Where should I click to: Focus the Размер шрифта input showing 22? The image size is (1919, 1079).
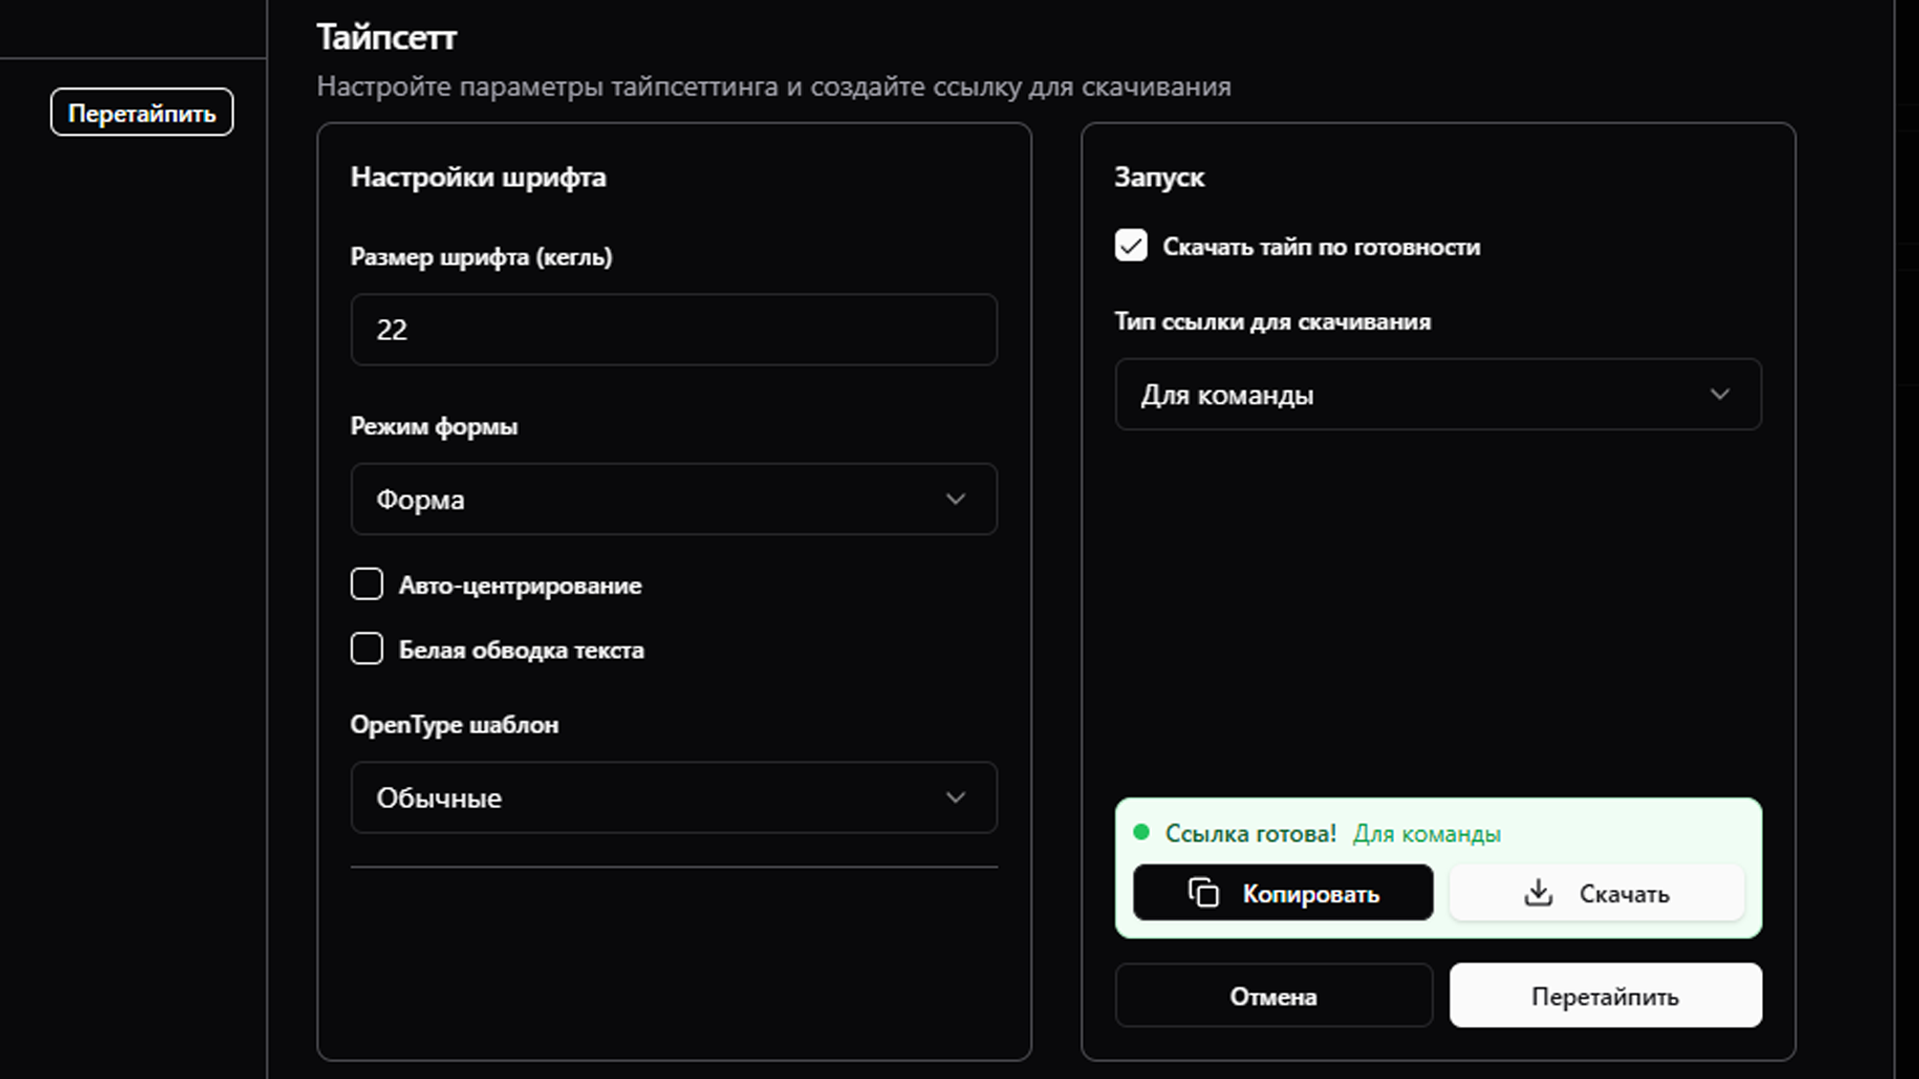pyautogui.click(x=672, y=330)
